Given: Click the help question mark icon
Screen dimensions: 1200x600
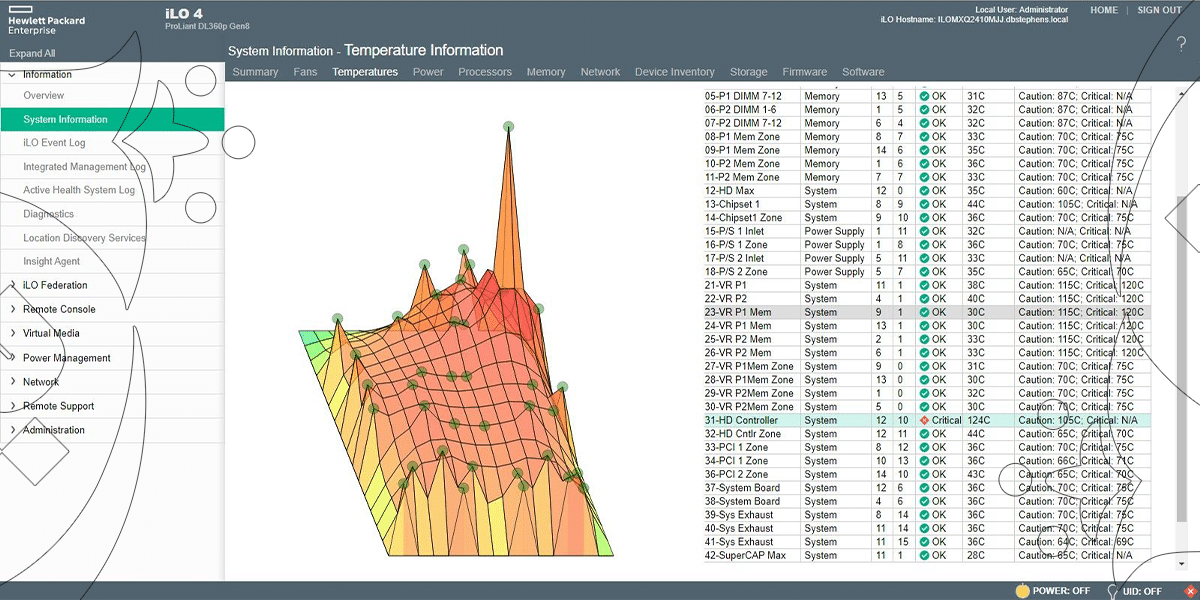Looking at the screenshot, I should (x=1181, y=44).
